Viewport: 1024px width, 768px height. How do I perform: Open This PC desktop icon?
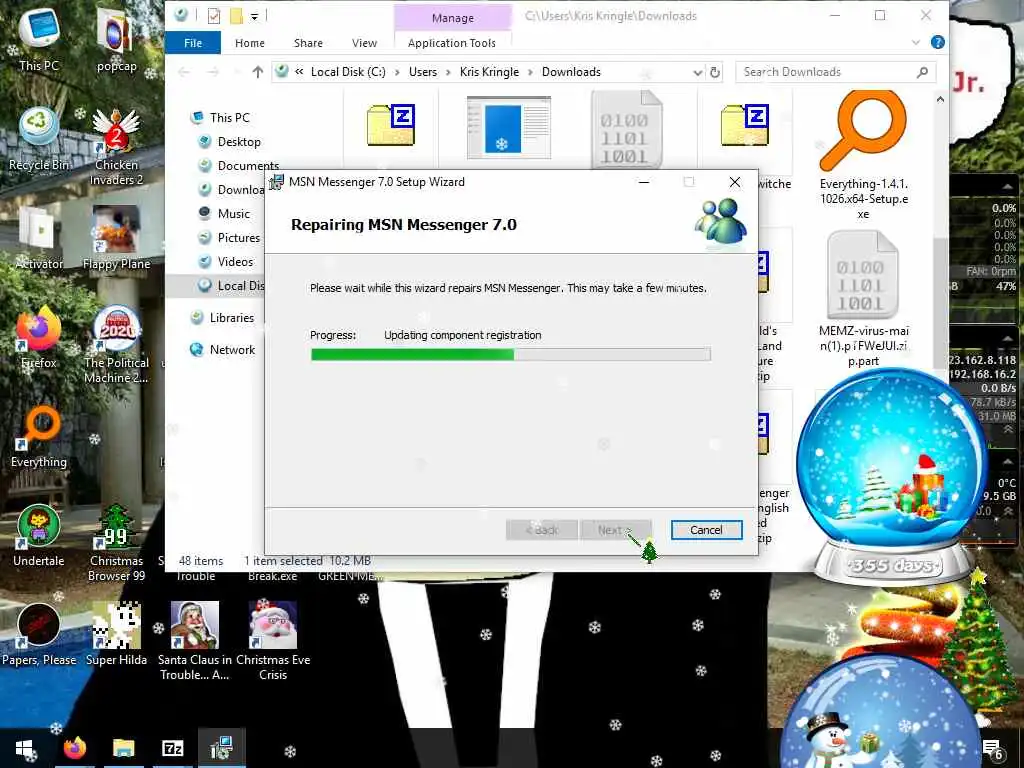(x=39, y=37)
